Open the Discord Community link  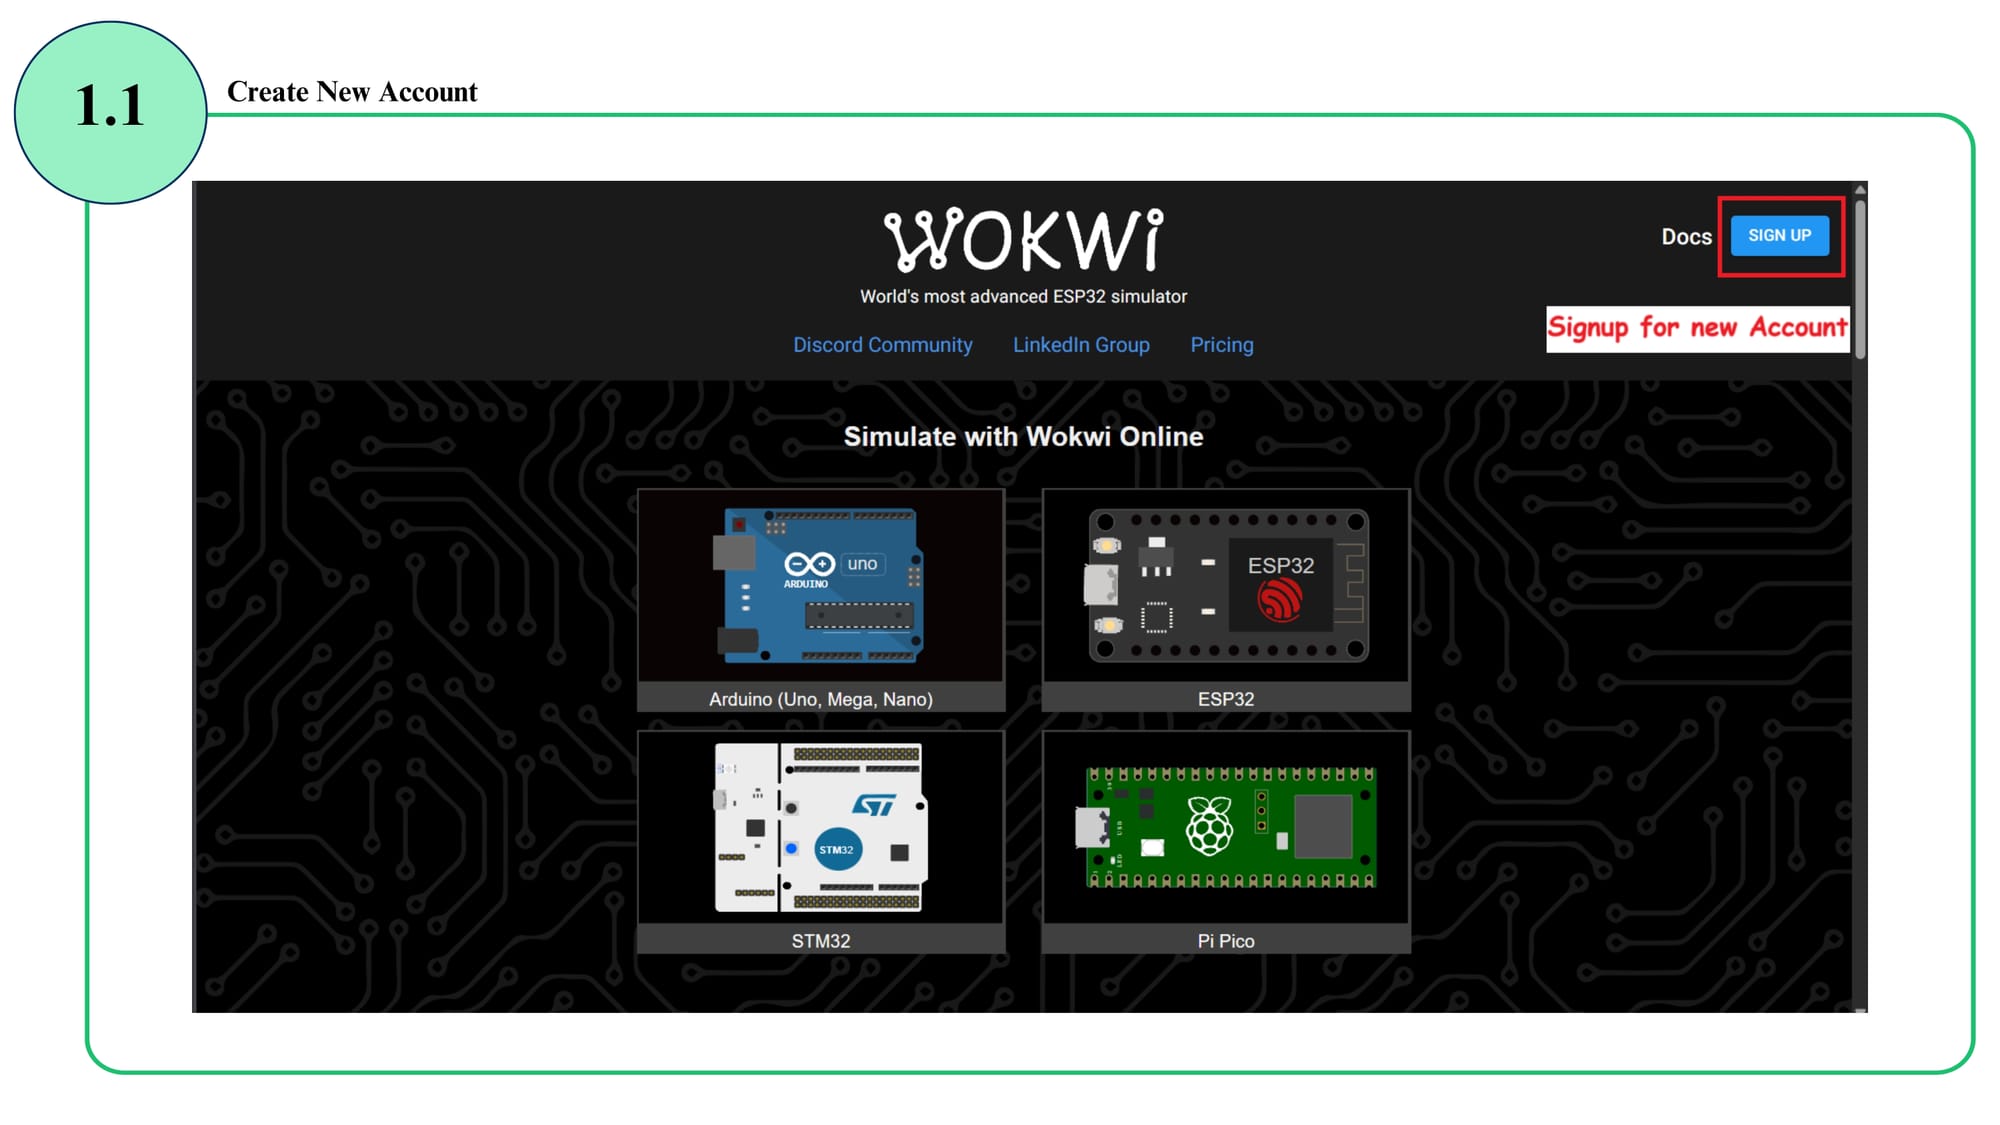click(x=882, y=345)
